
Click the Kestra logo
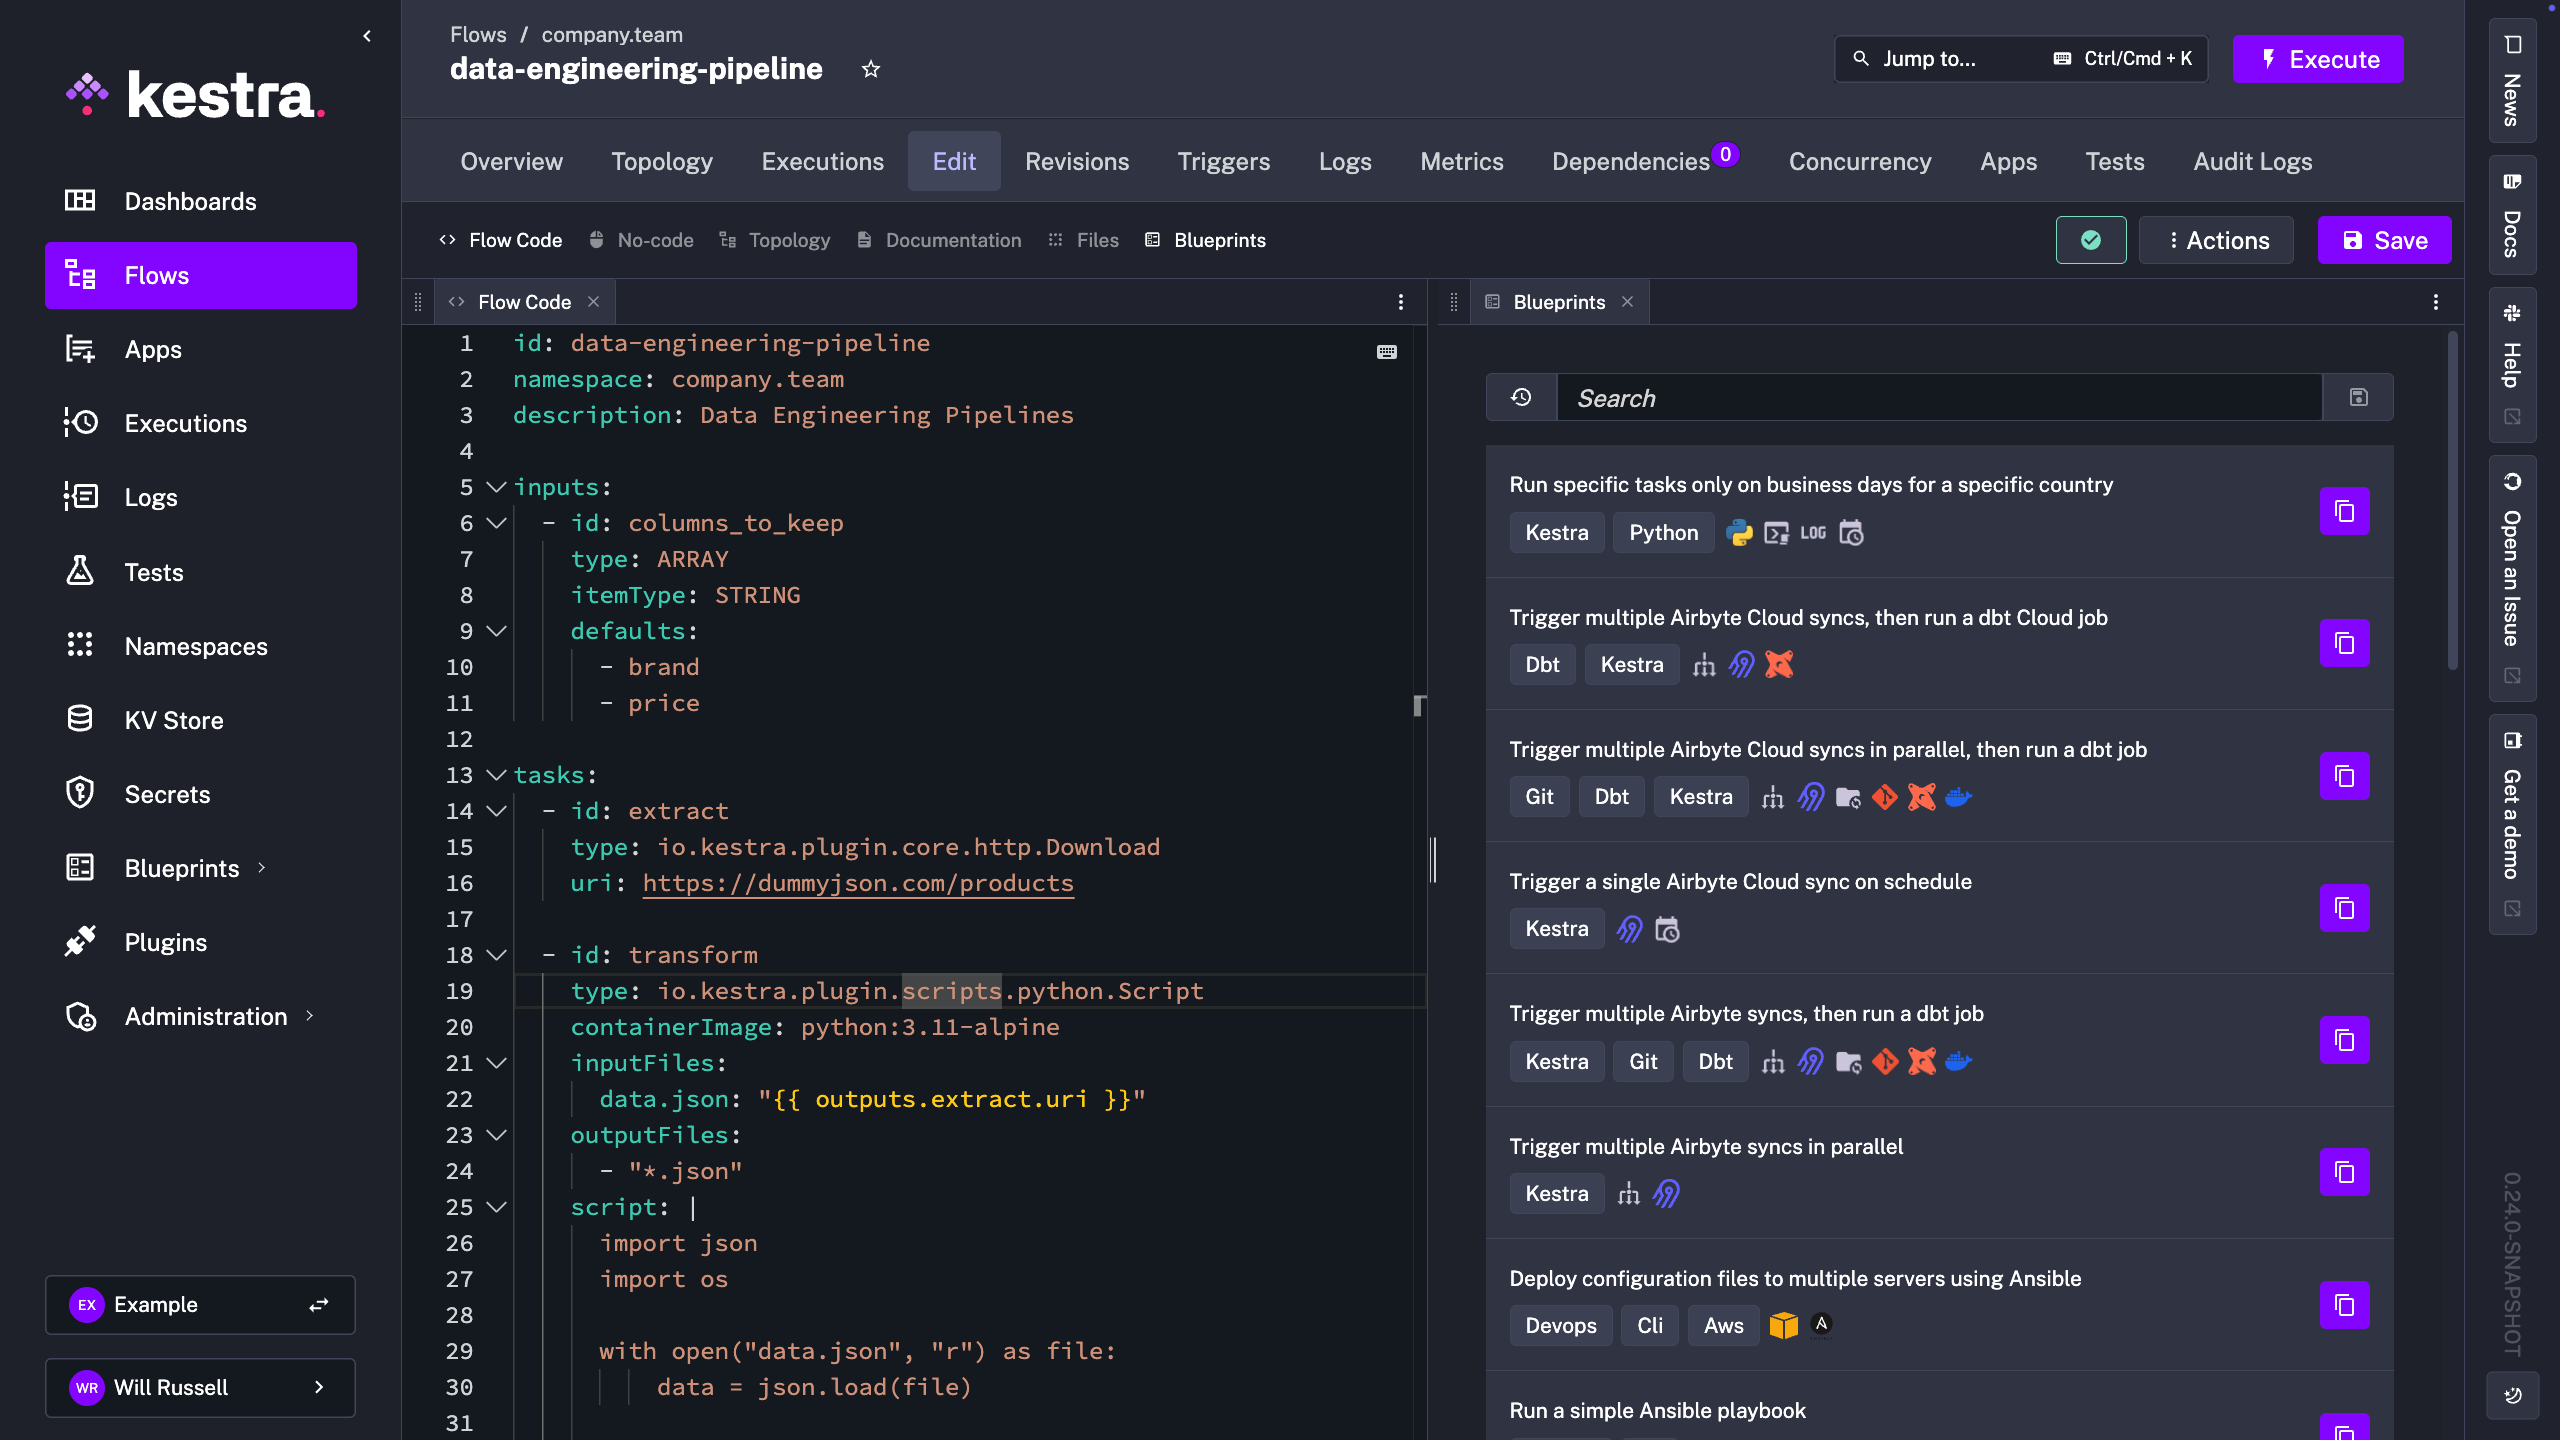click(x=196, y=95)
